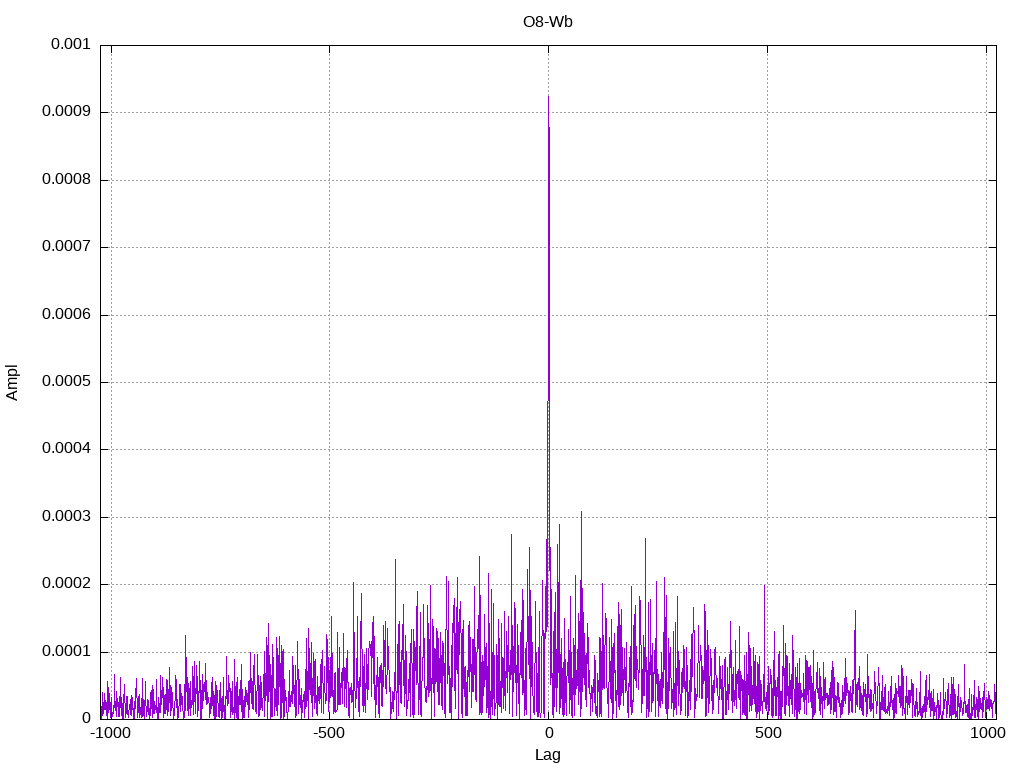Click the 0 tick label on y-axis
This screenshot has height=768, width=1024.
tap(86, 718)
